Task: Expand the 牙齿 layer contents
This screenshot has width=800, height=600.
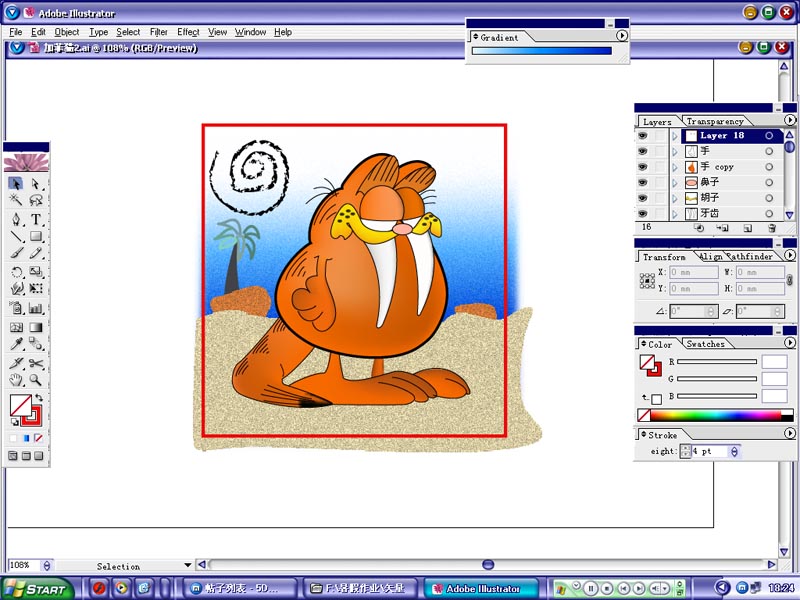Action: [x=675, y=214]
